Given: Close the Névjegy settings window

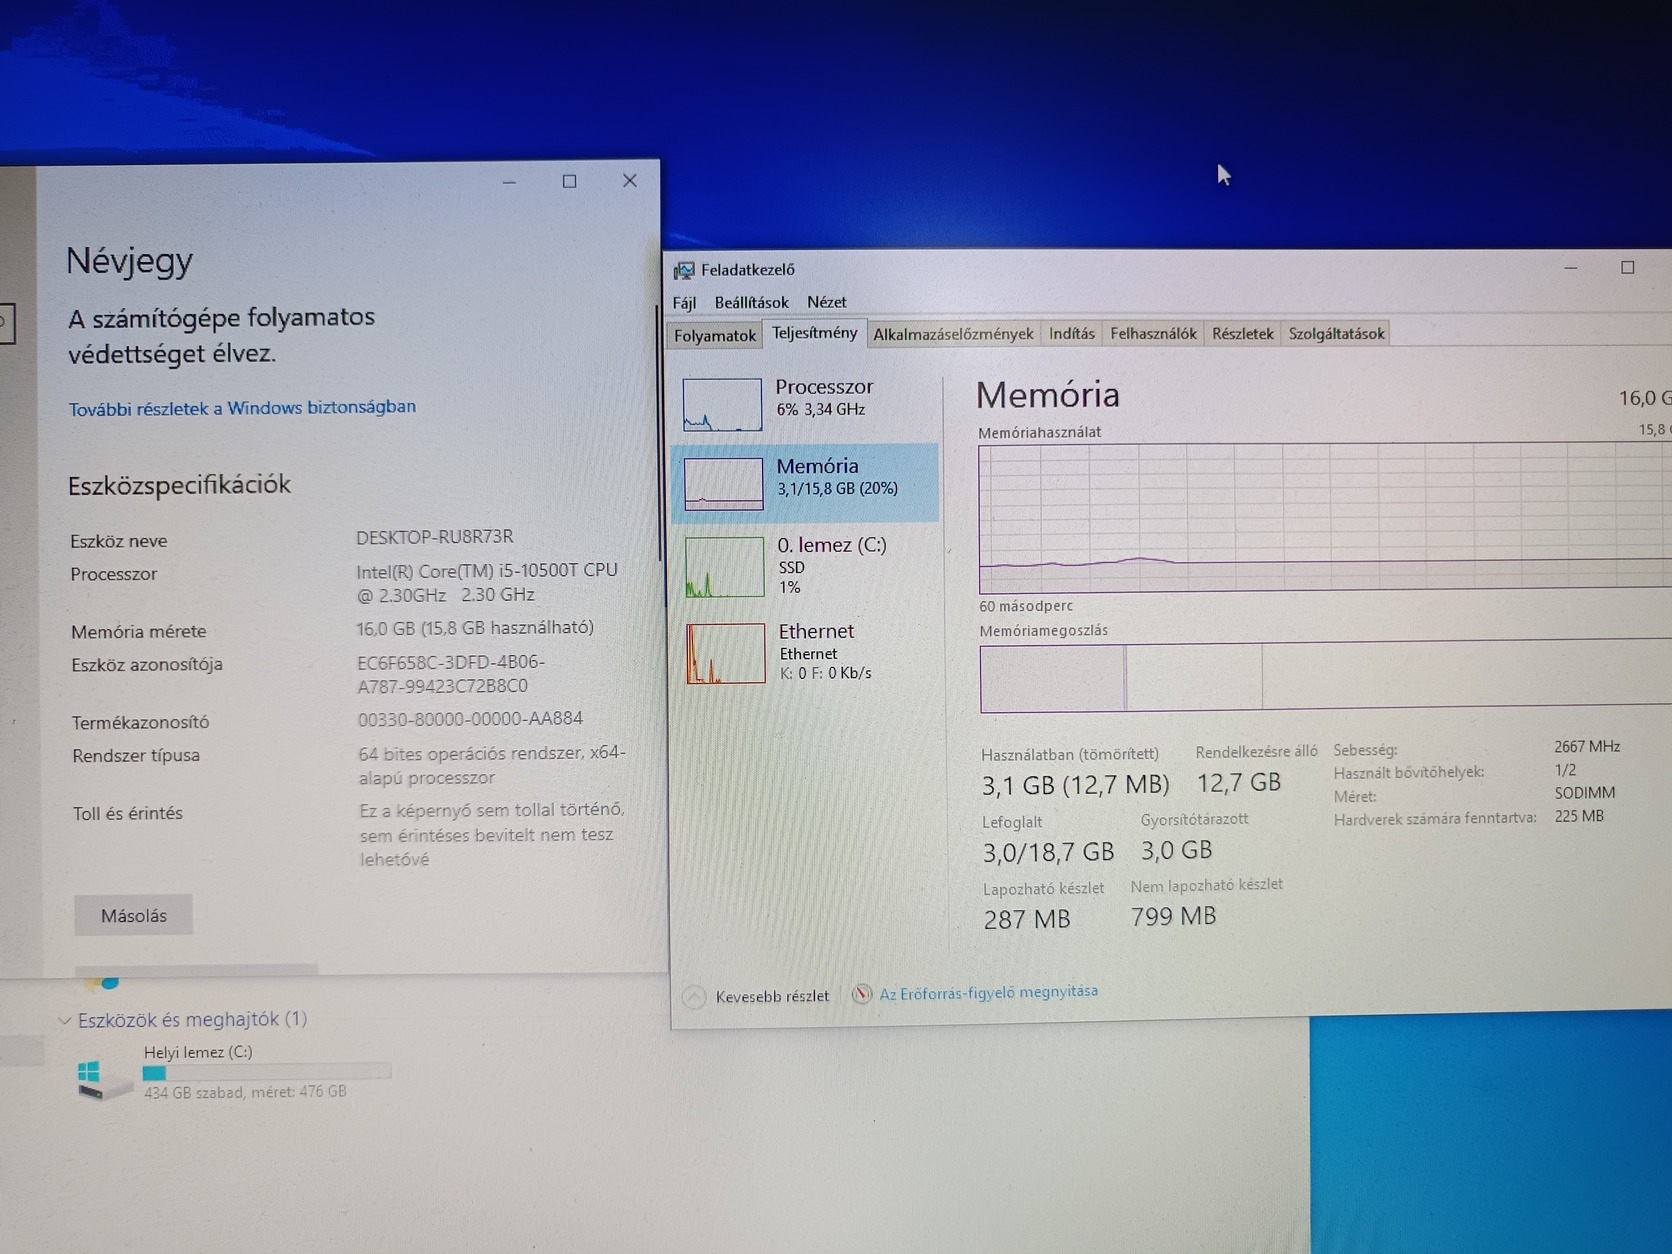Looking at the screenshot, I should (x=629, y=180).
